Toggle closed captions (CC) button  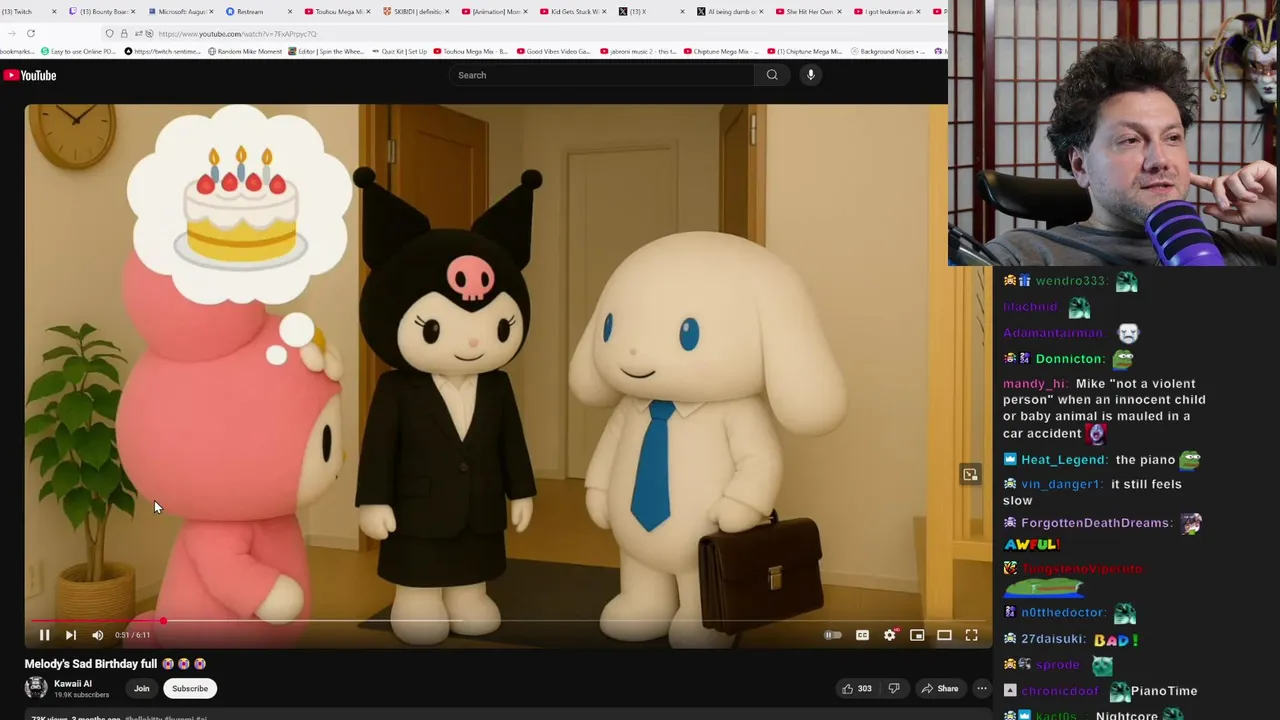click(862, 635)
